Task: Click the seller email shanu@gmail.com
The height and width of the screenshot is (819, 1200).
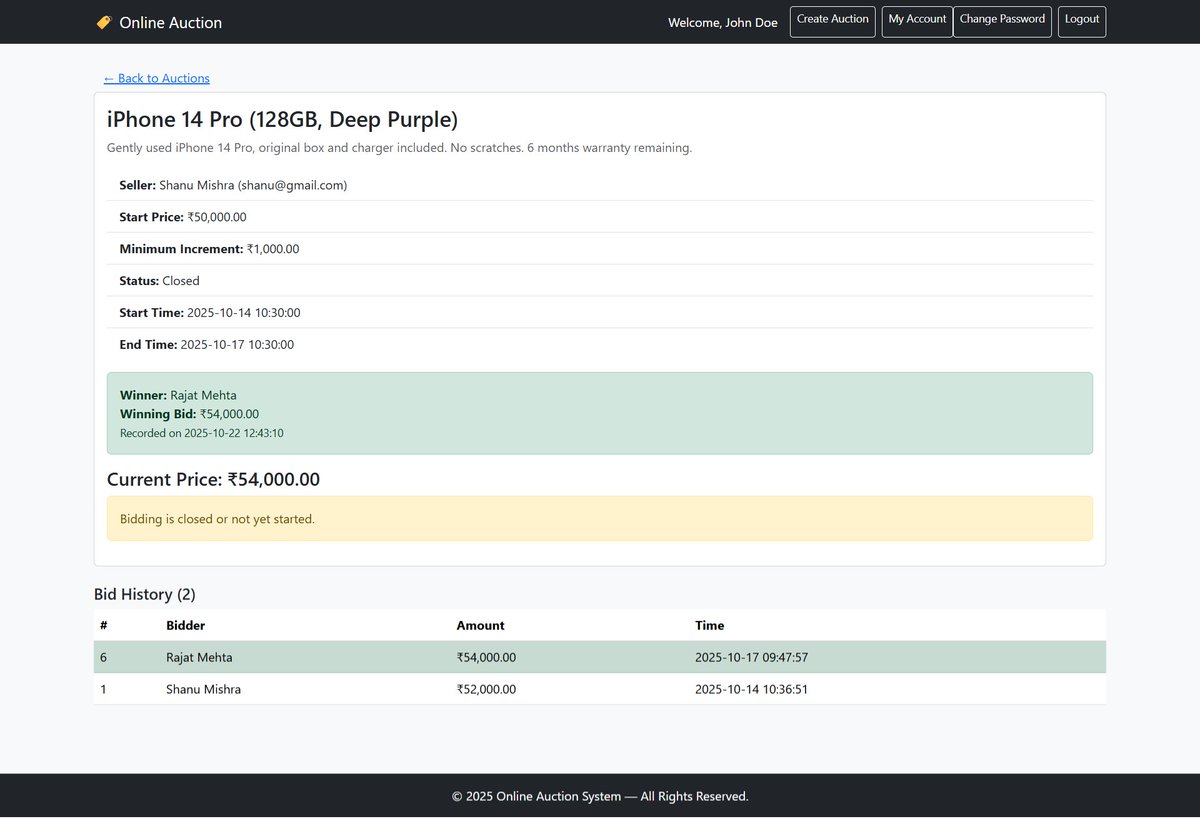Action: click(x=297, y=185)
